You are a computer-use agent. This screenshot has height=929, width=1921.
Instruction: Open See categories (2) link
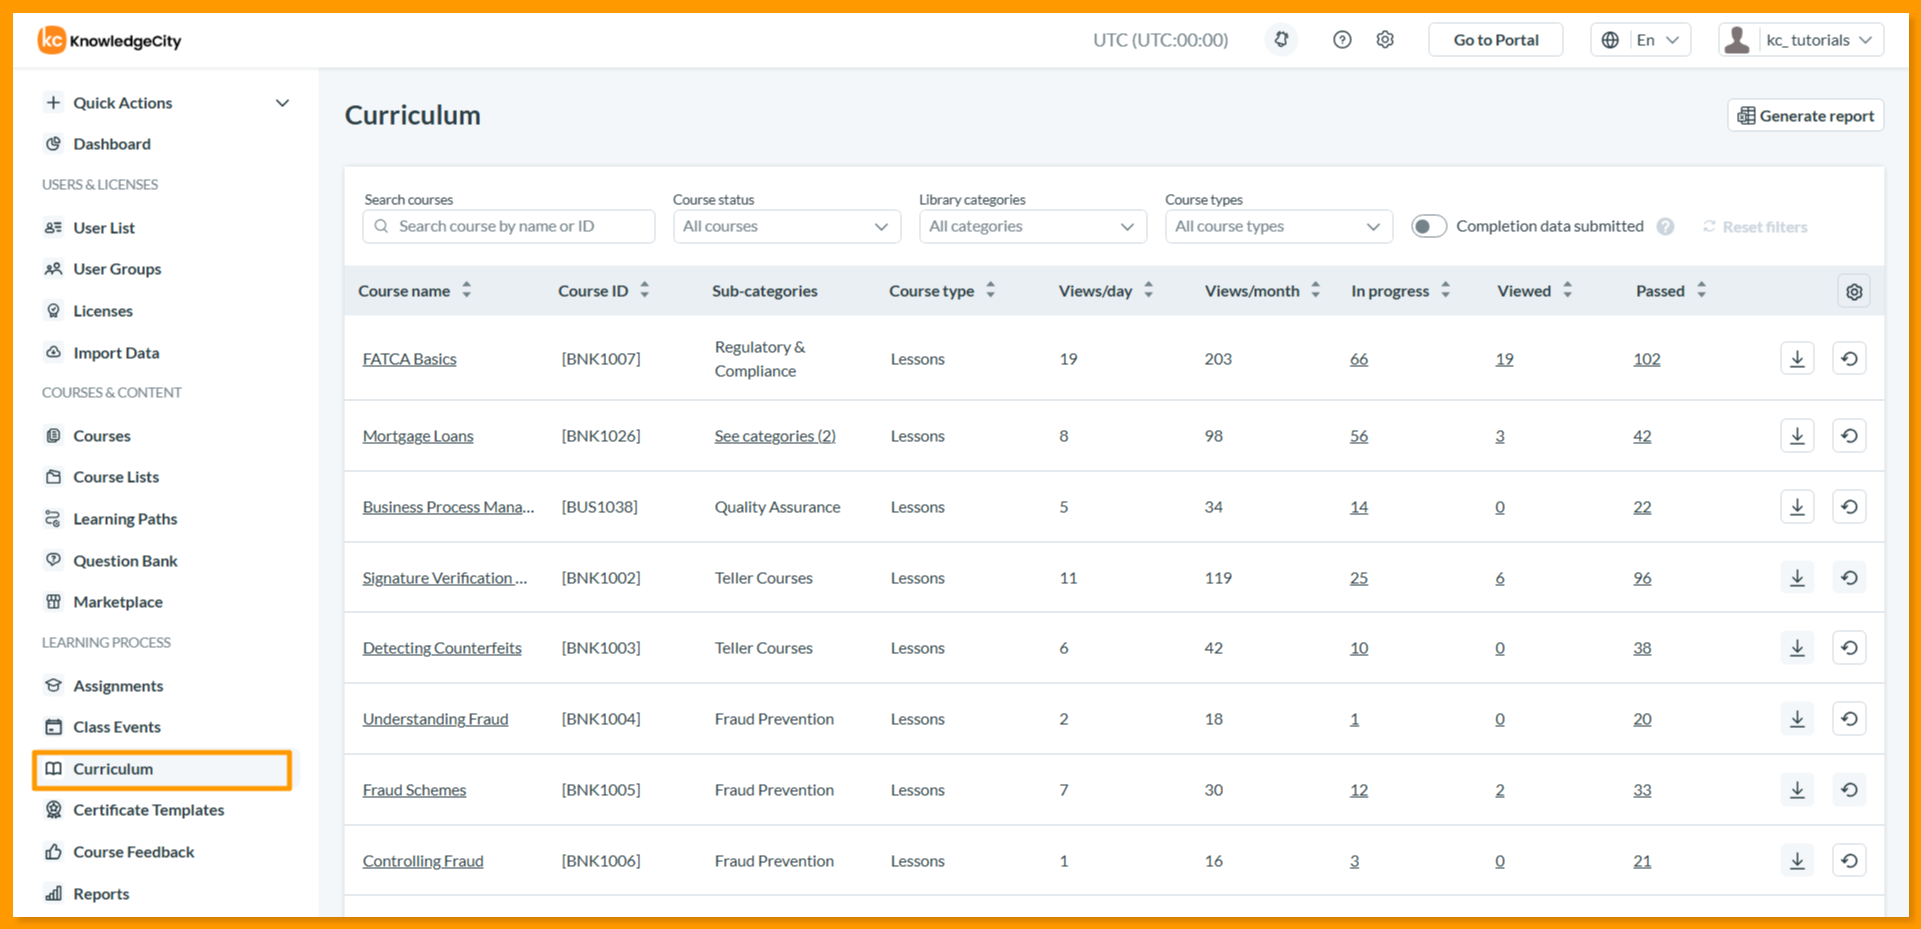coord(775,436)
